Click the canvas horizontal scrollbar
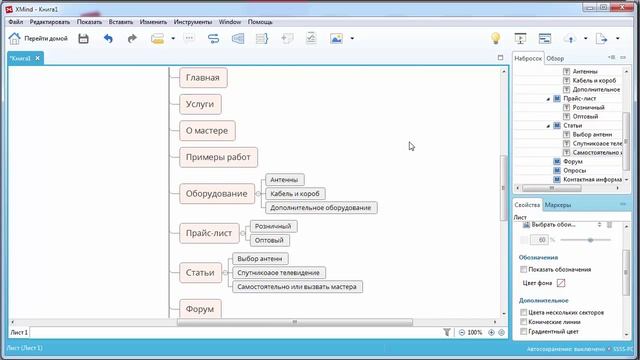640x360 pixels. [x=295, y=322]
